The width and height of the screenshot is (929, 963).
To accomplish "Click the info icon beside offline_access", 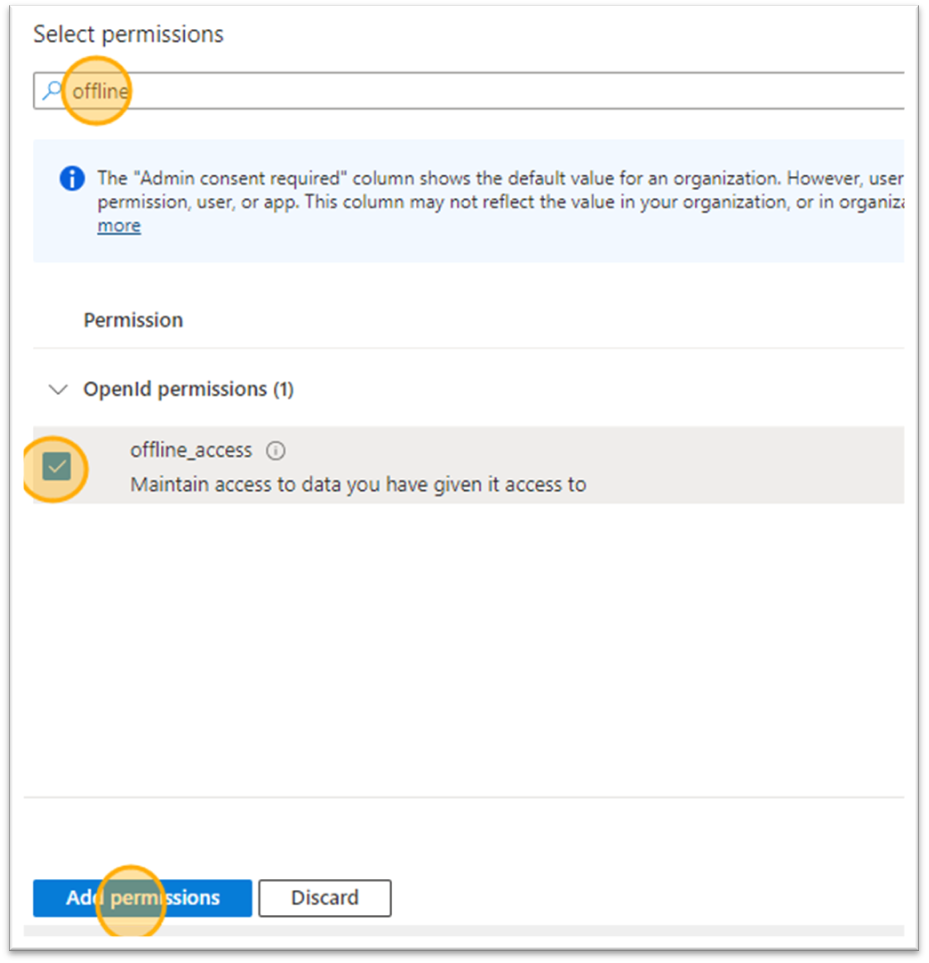I will coord(276,451).
